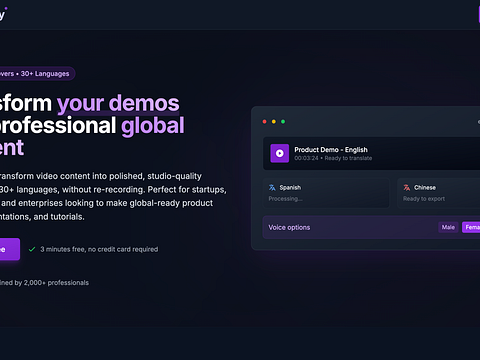The width and height of the screenshot is (480, 360).
Task: Click the purple call-to-action button left of the checkmark
Action: point(10,249)
